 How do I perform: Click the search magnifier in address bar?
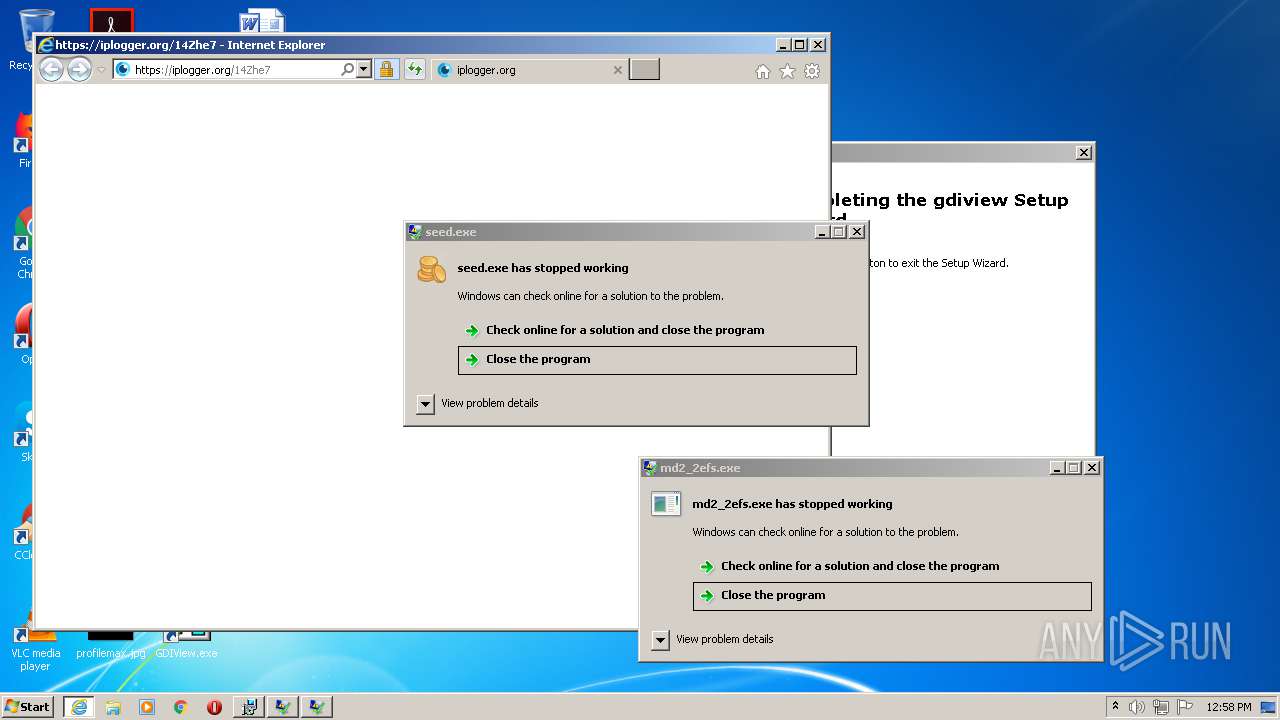pyautogui.click(x=347, y=70)
